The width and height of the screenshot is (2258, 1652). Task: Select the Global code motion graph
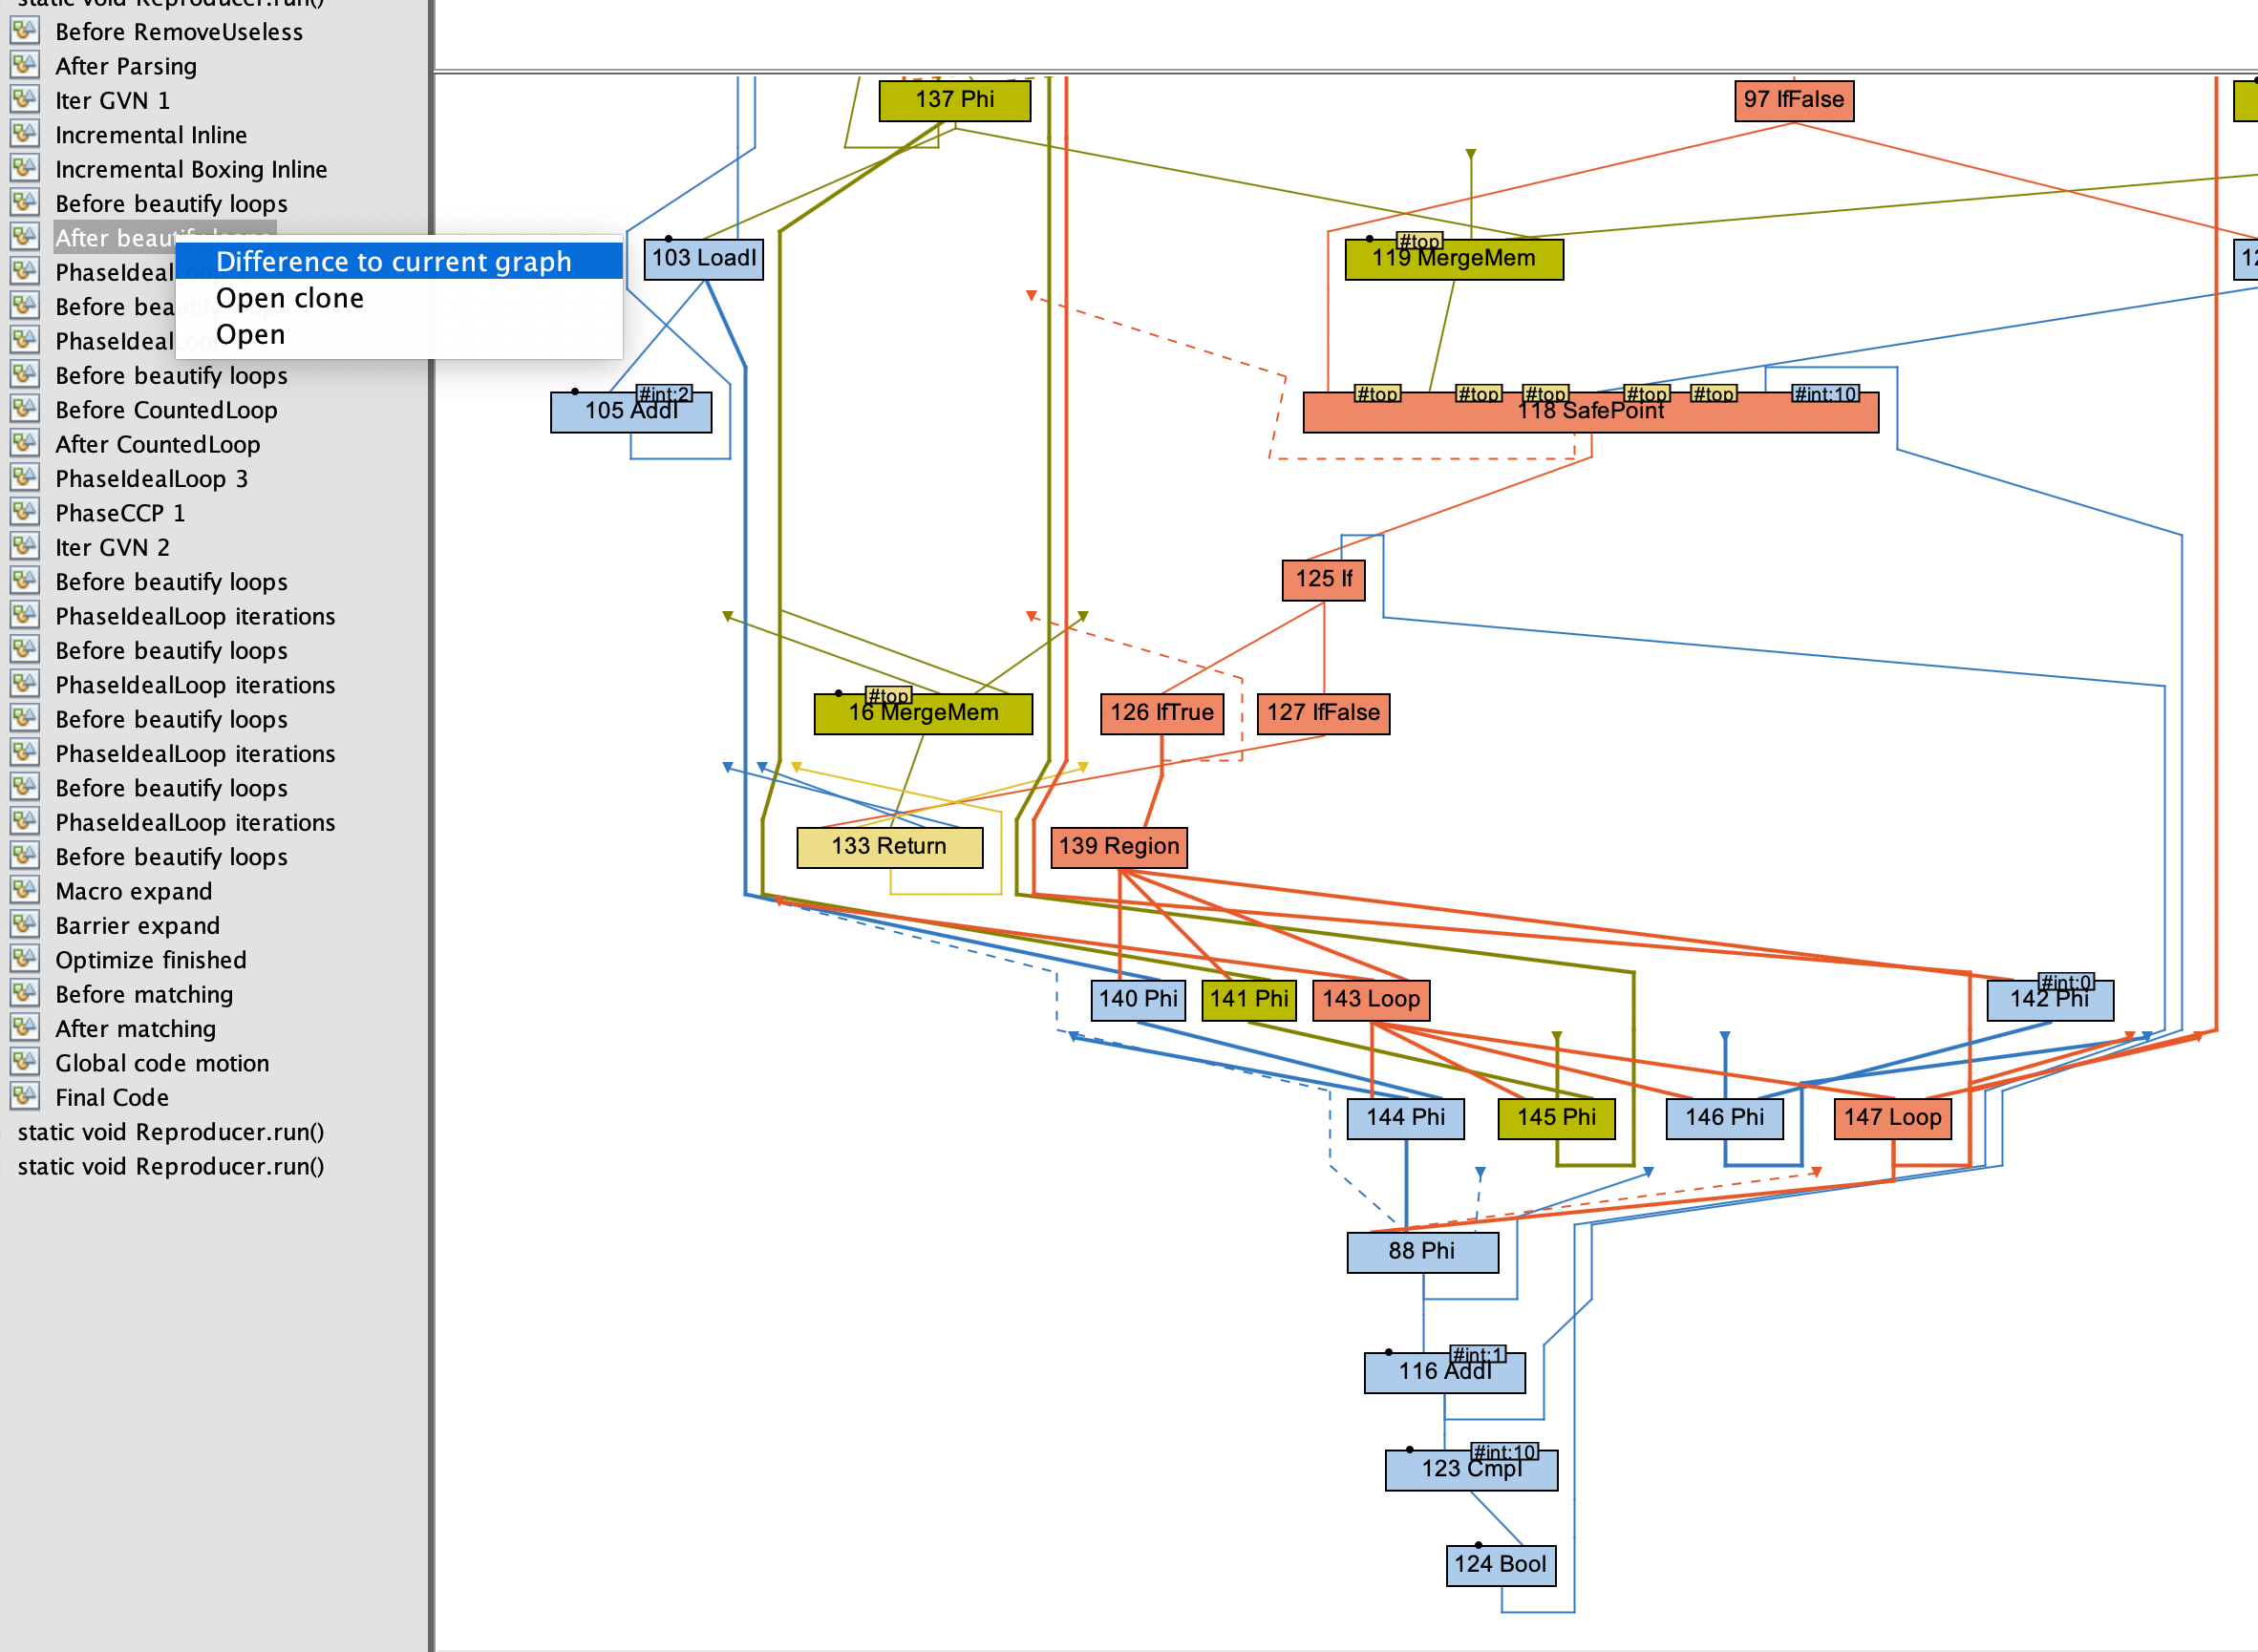162,1063
